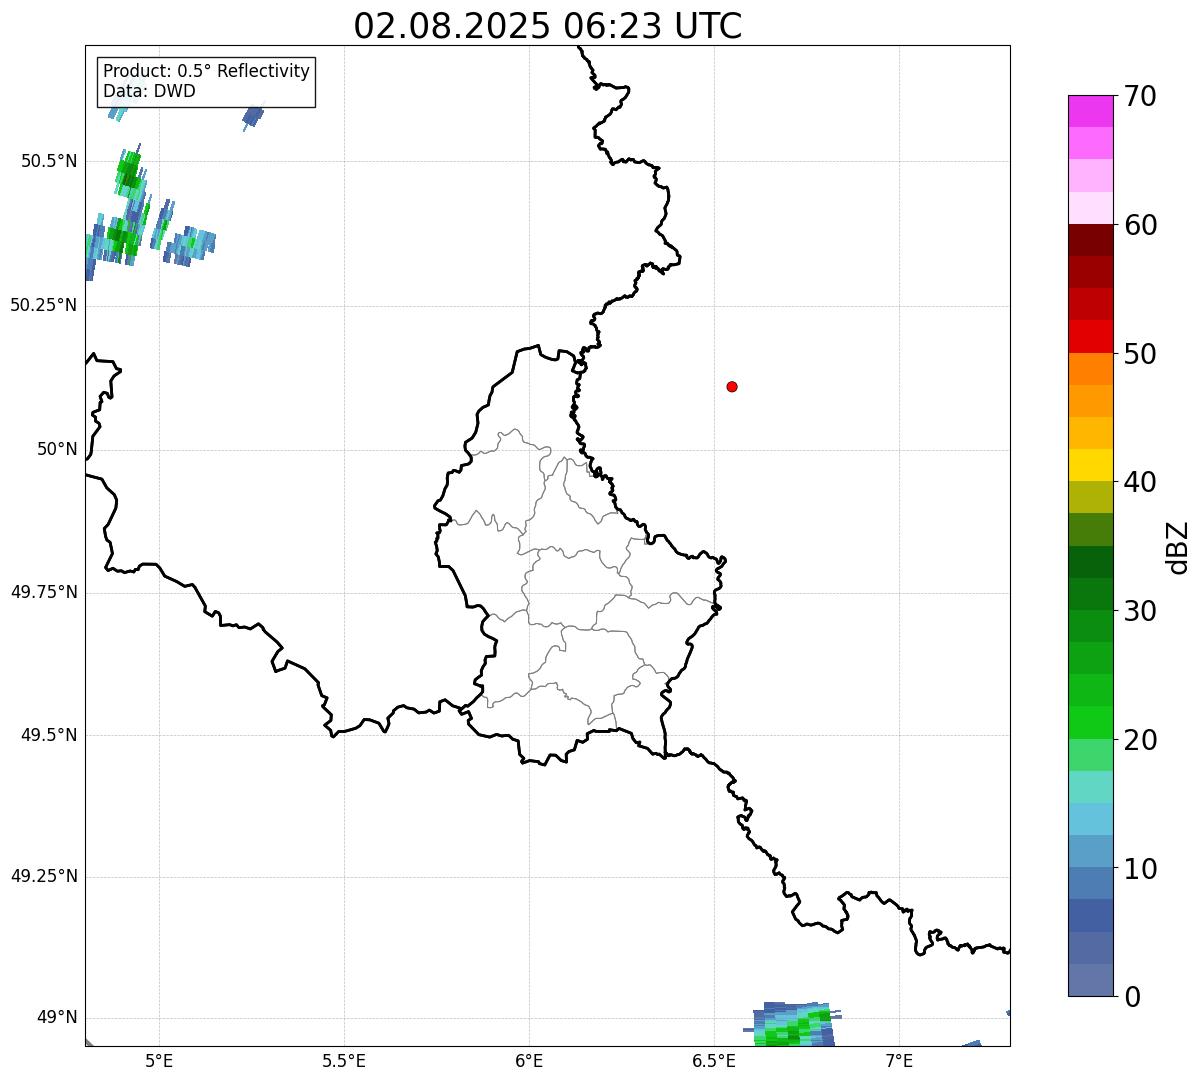The height and width of the screenshot is (1081, 1202).
Task: Click the 50.25°N latitude label
Action: click(44, 305)
